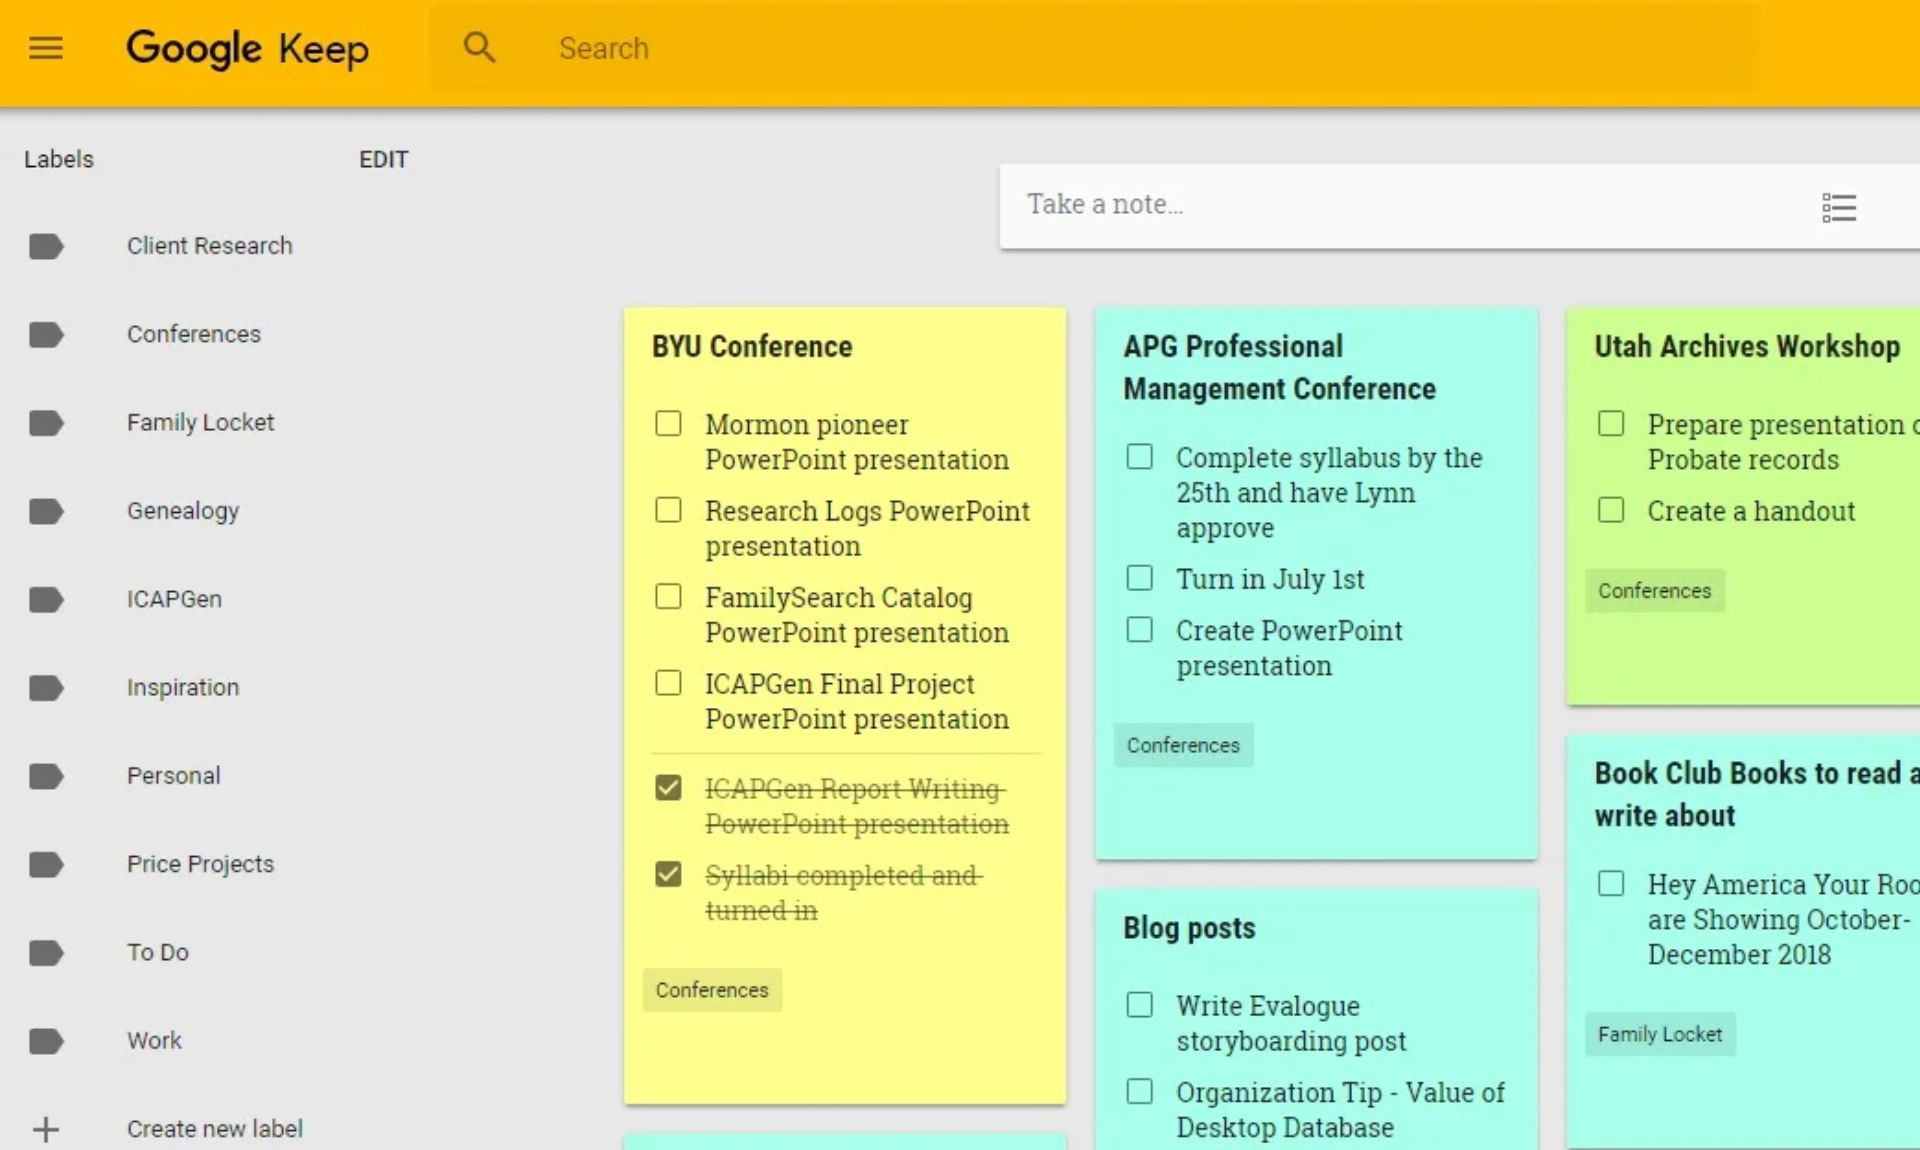This screenshot has width=1920, height=1150.
Task: Check ICAPGen Final Project PowerPoint item
Action: pos(668,683)
